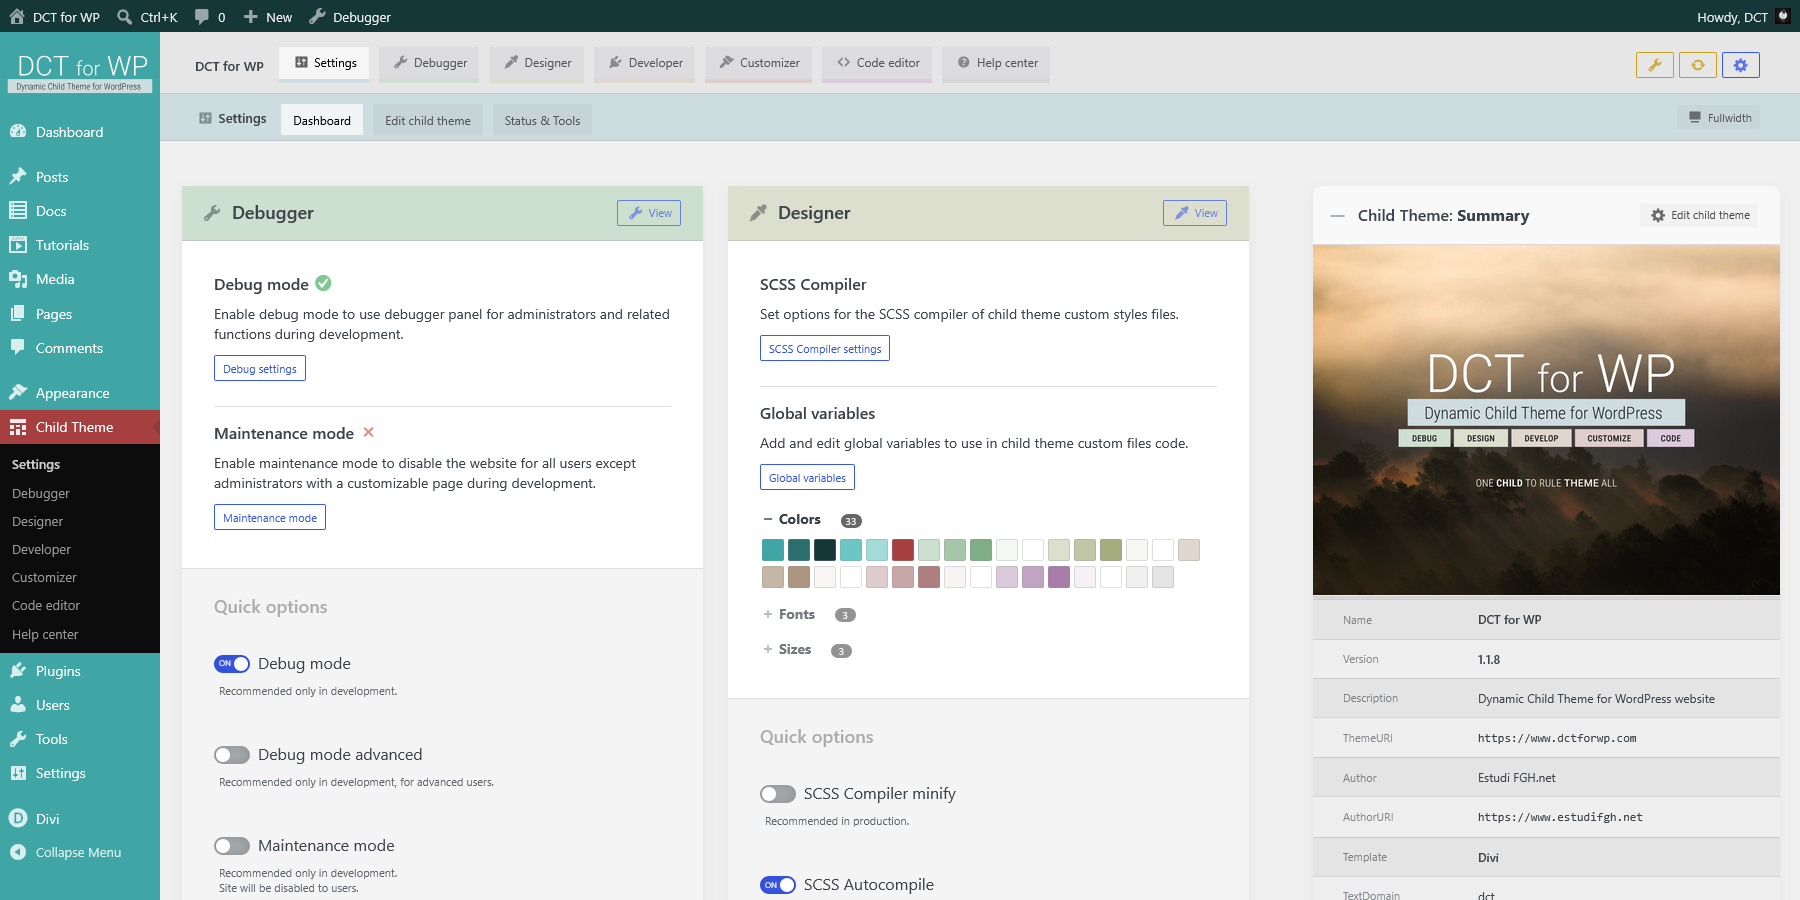Select the darkest green color swatch

click(825, 550)
